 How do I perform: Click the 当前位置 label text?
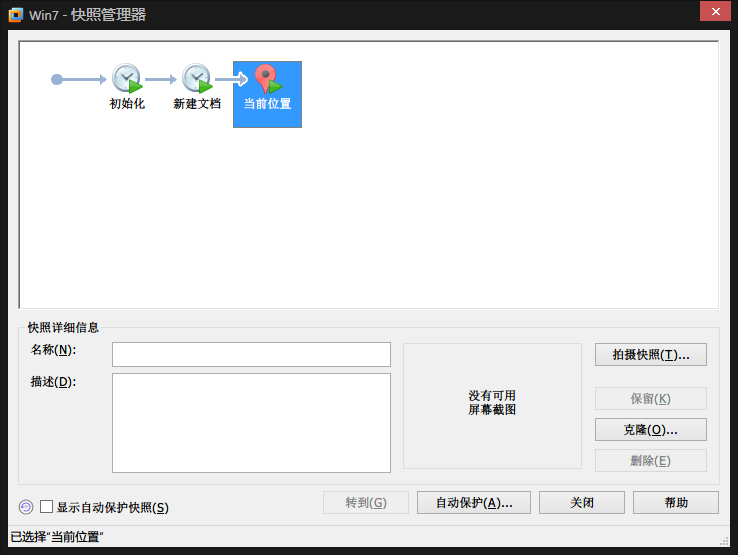pos(267,104)
